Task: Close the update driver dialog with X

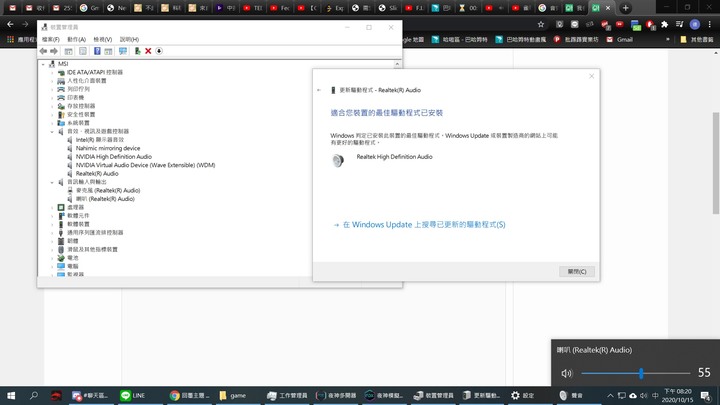Action: click(x=591, y=76)
